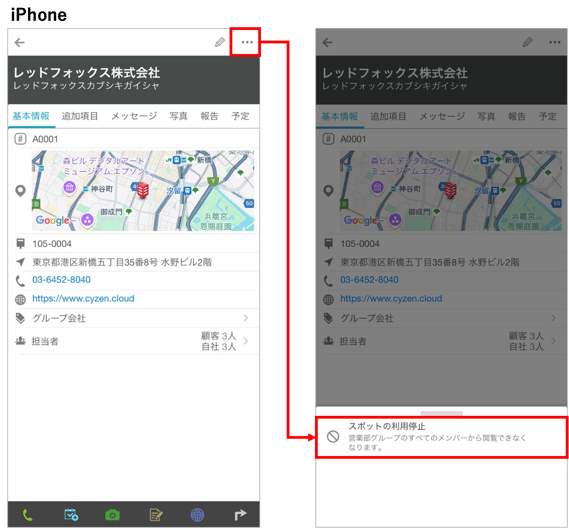Viewport: 569px width, 528px height.
Task: Switch to the メッセージ tab on left phone
Action: [x=134, y=116]
